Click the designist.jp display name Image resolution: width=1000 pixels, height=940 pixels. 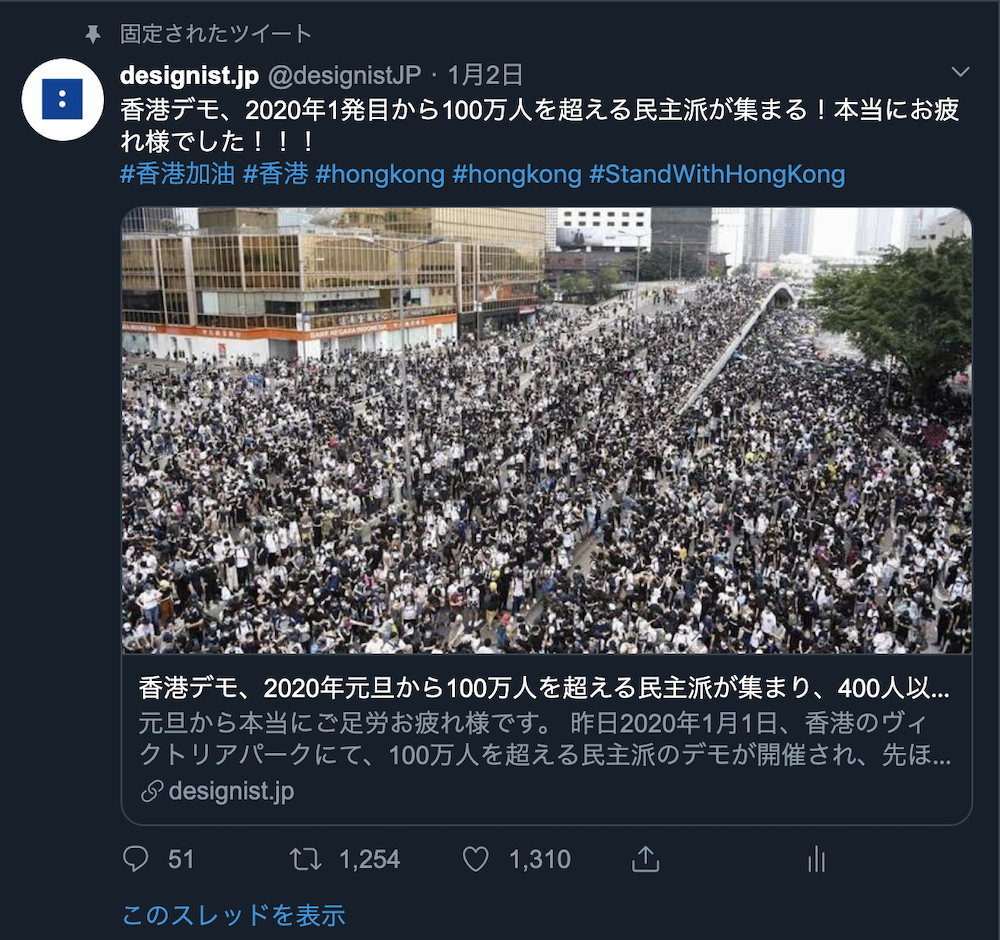pos(189,75)
